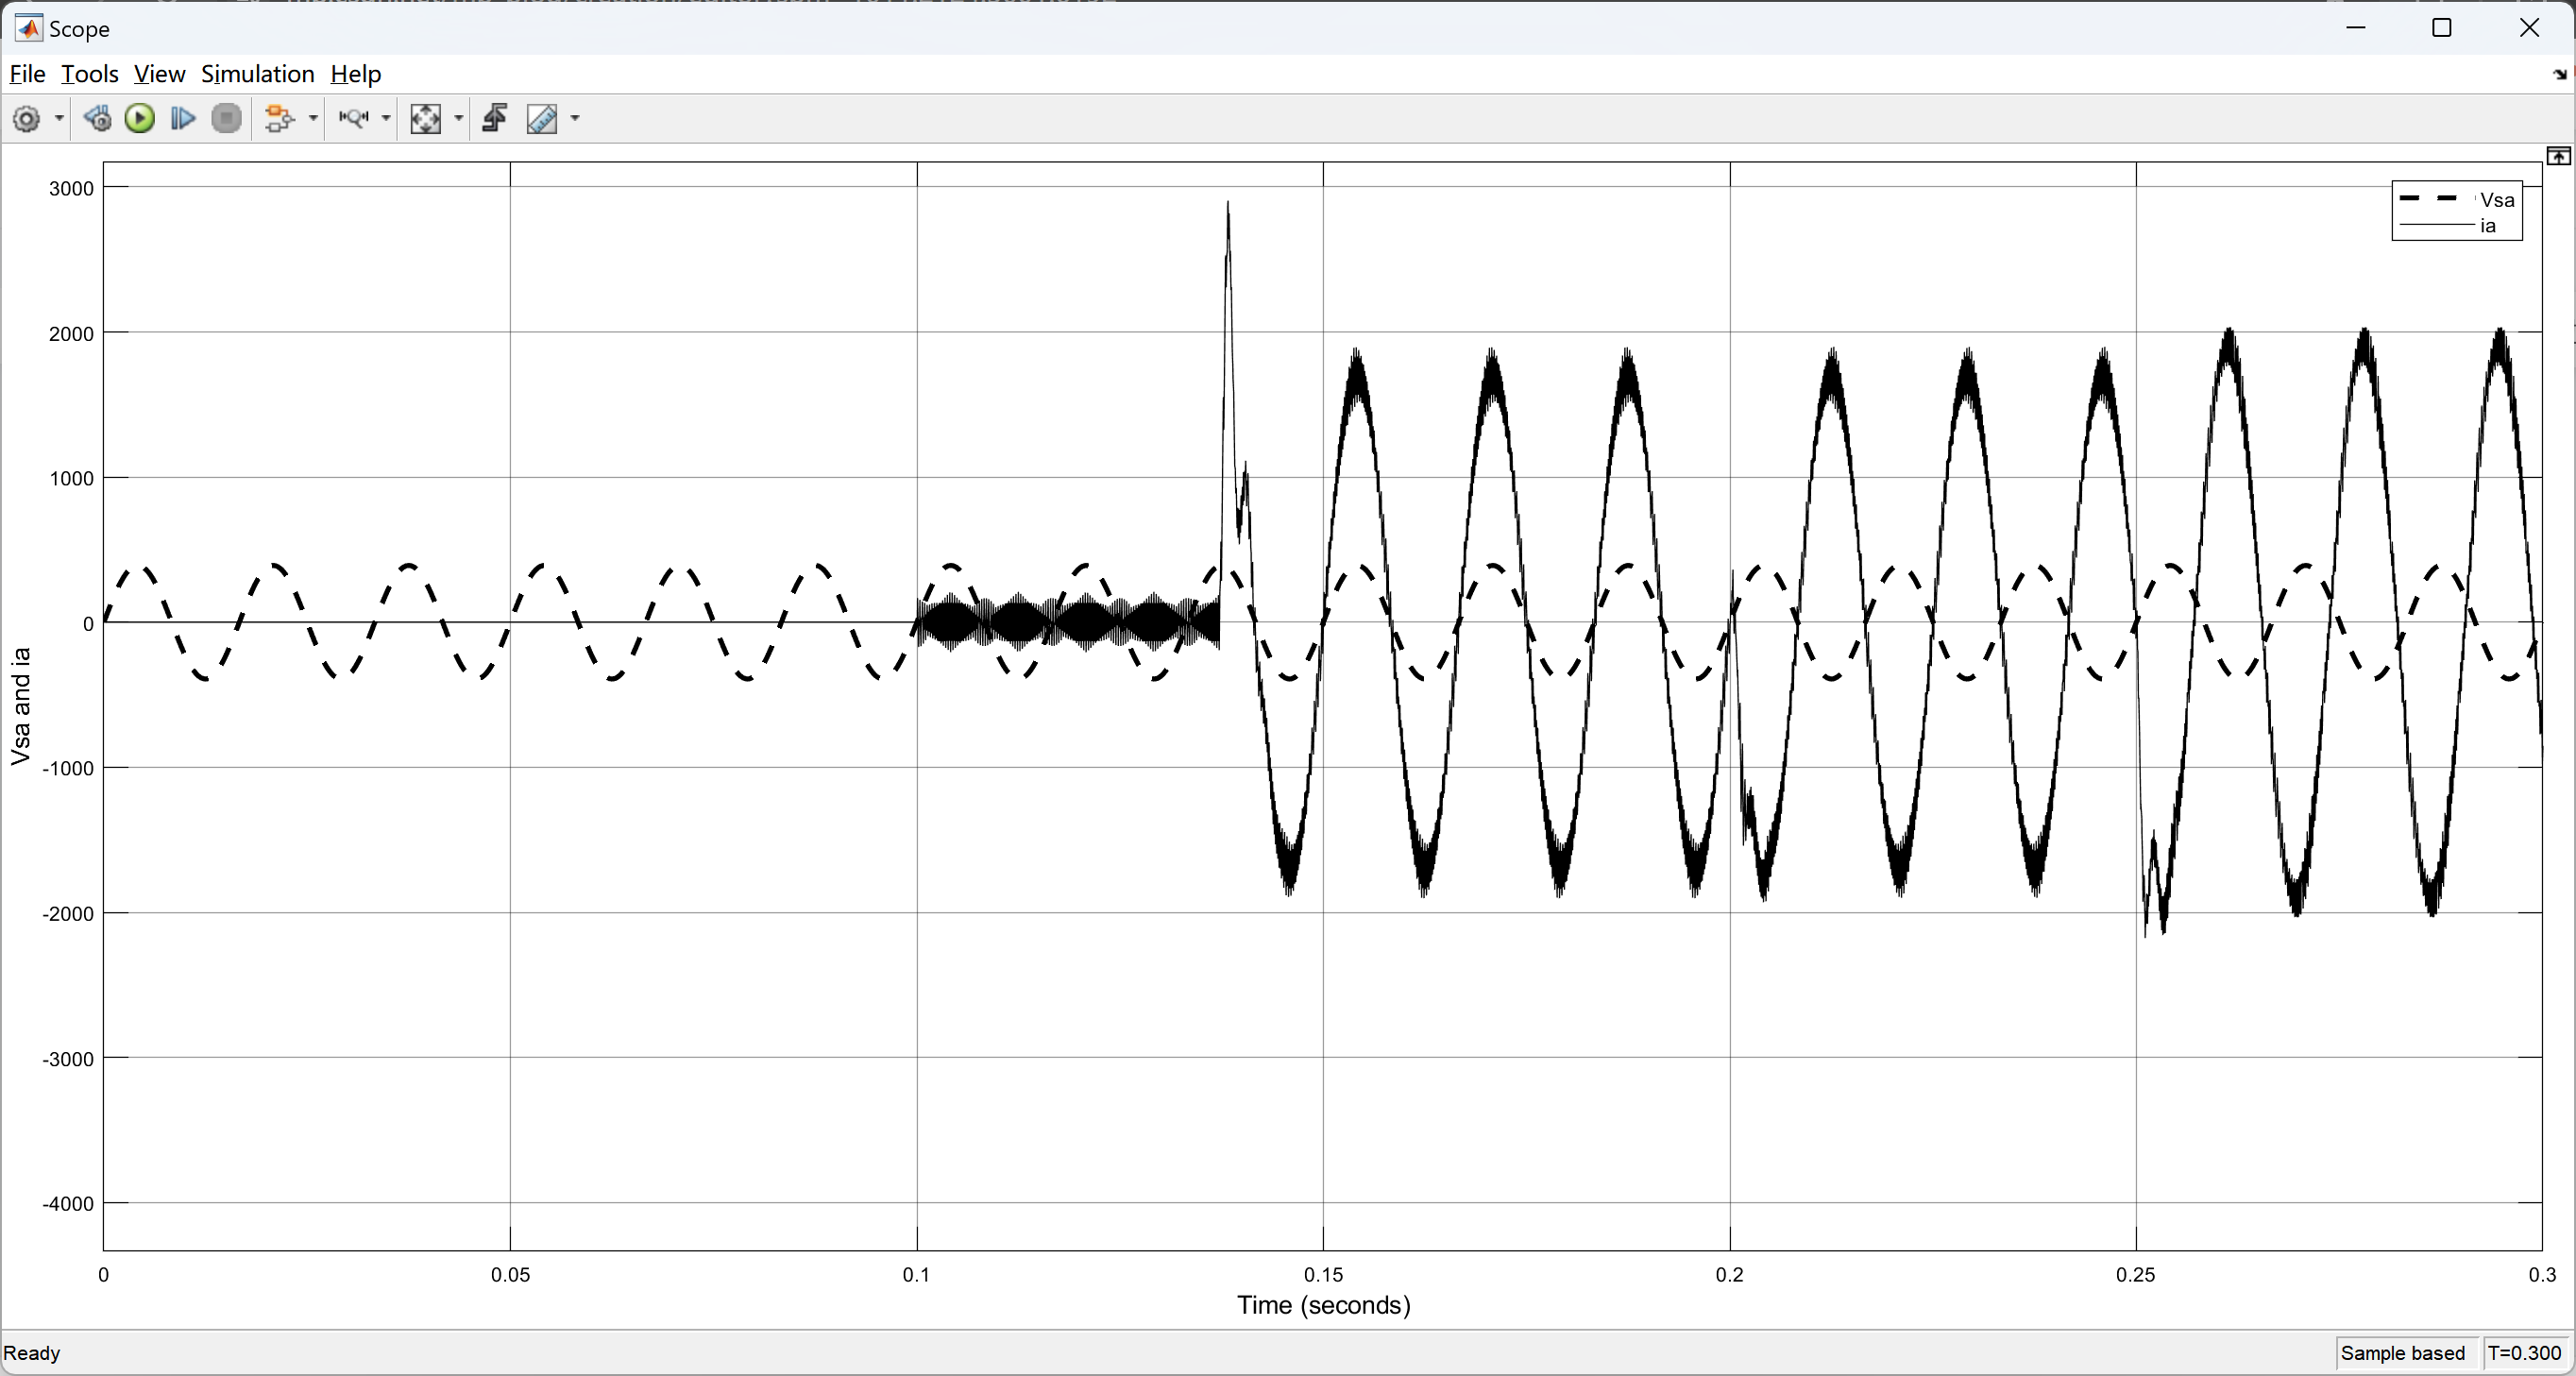Enable Cursor Measurements ruler tool

(x=542, y=119)
